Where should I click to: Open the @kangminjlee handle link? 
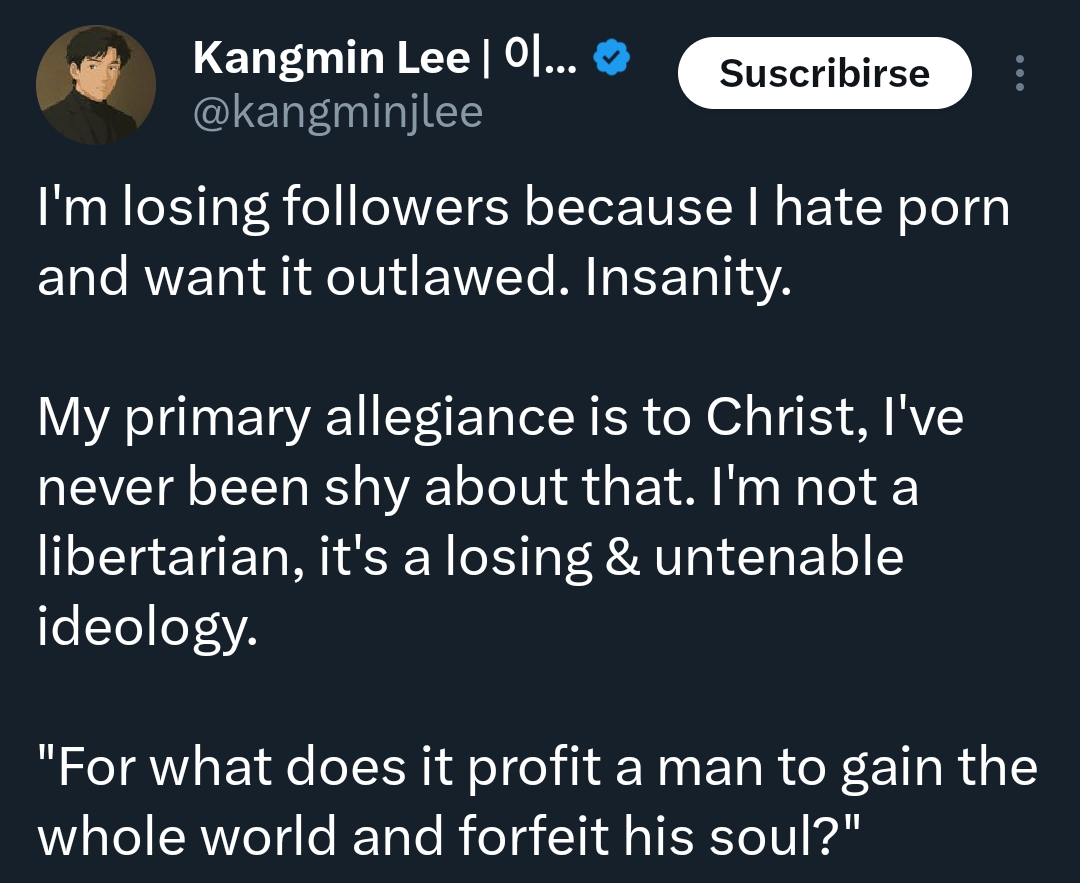click(x=337, y=113)
